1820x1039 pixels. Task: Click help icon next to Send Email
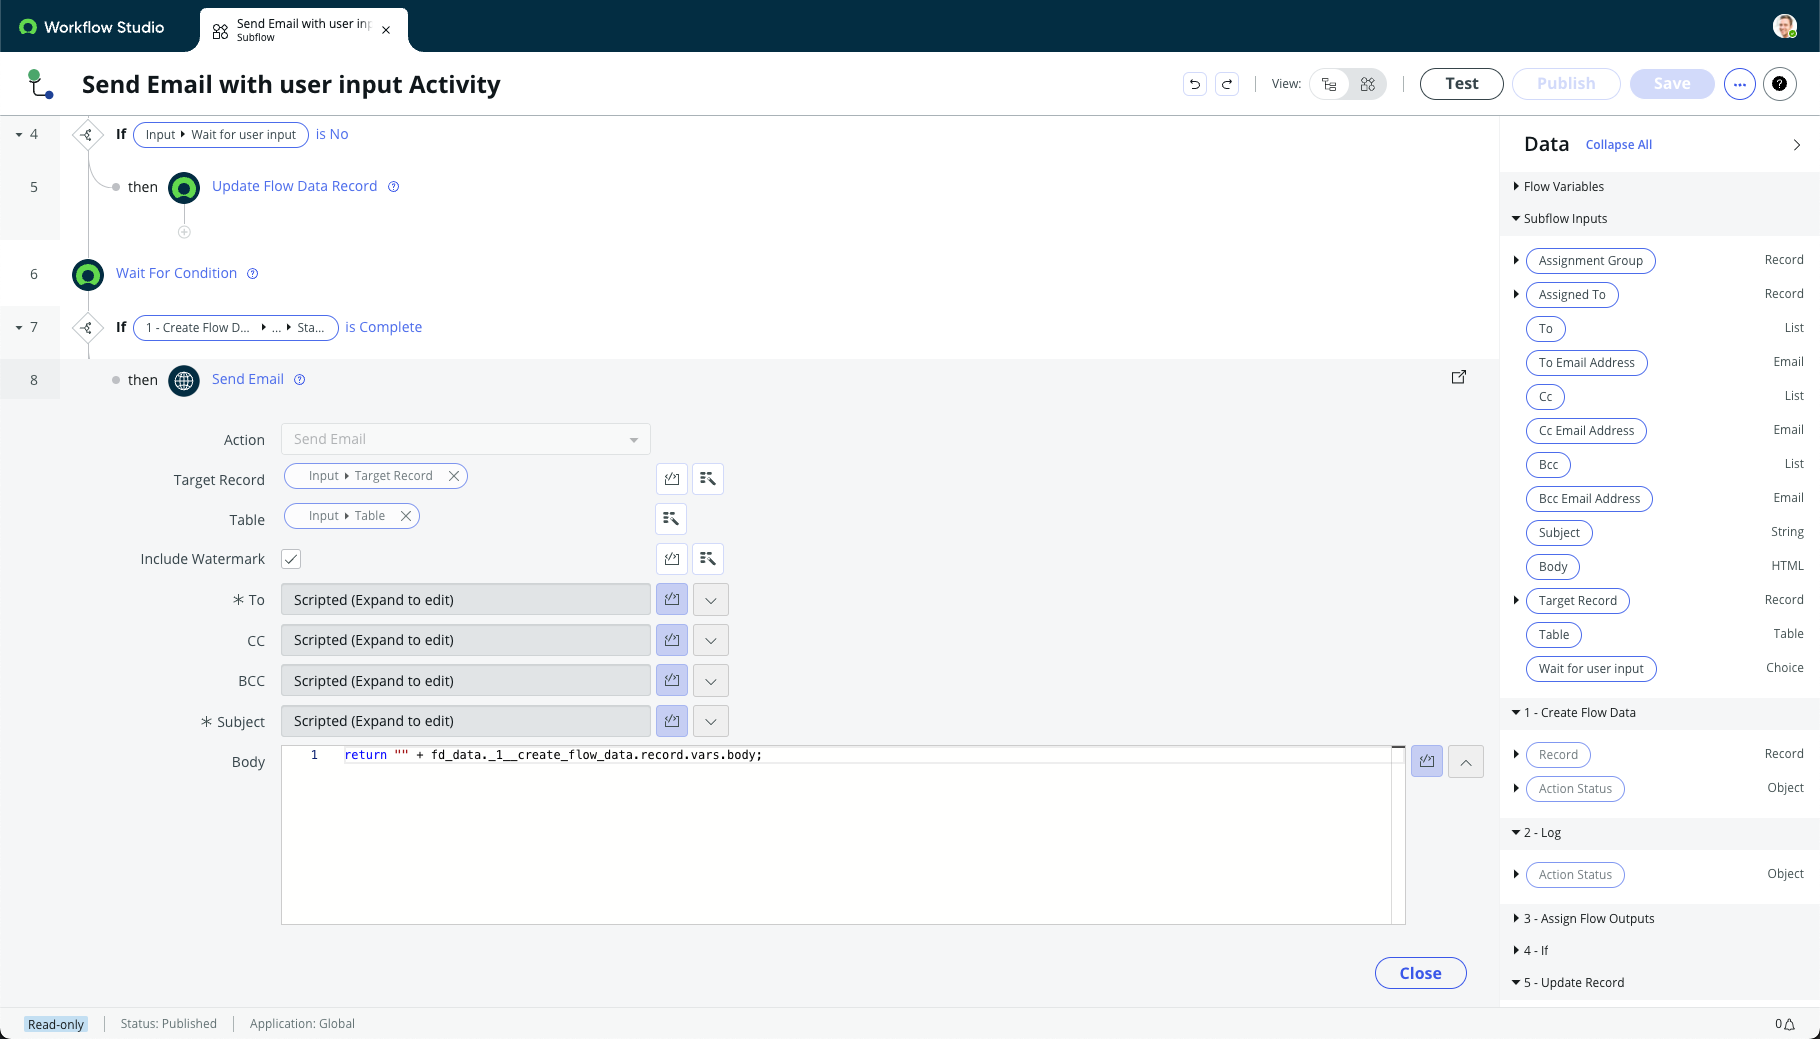(x=300, y=379)
